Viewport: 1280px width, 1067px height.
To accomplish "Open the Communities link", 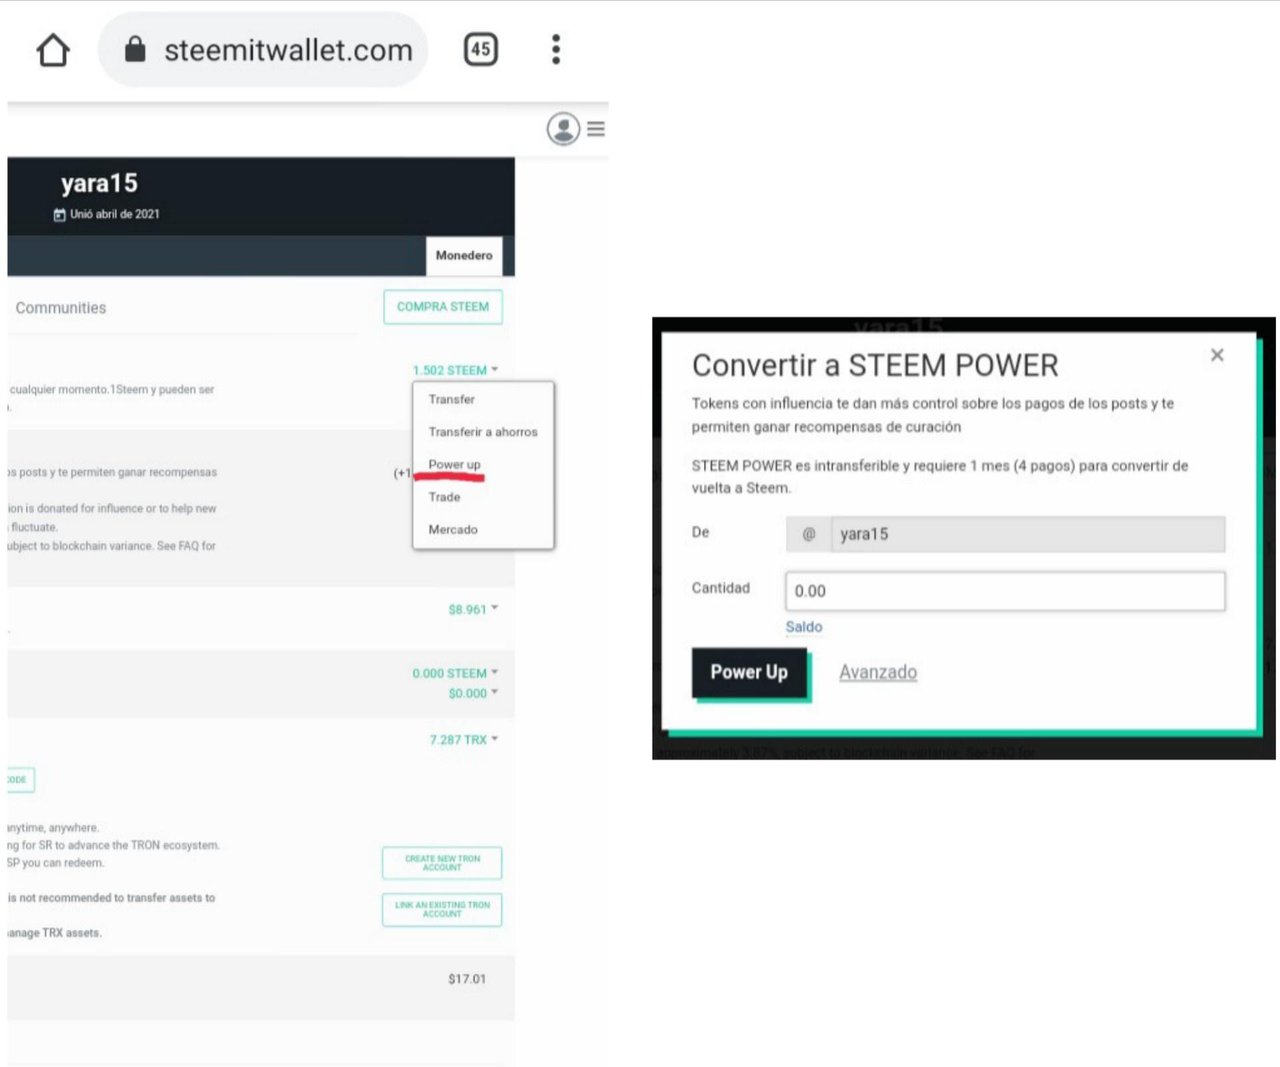I will 61,308.
